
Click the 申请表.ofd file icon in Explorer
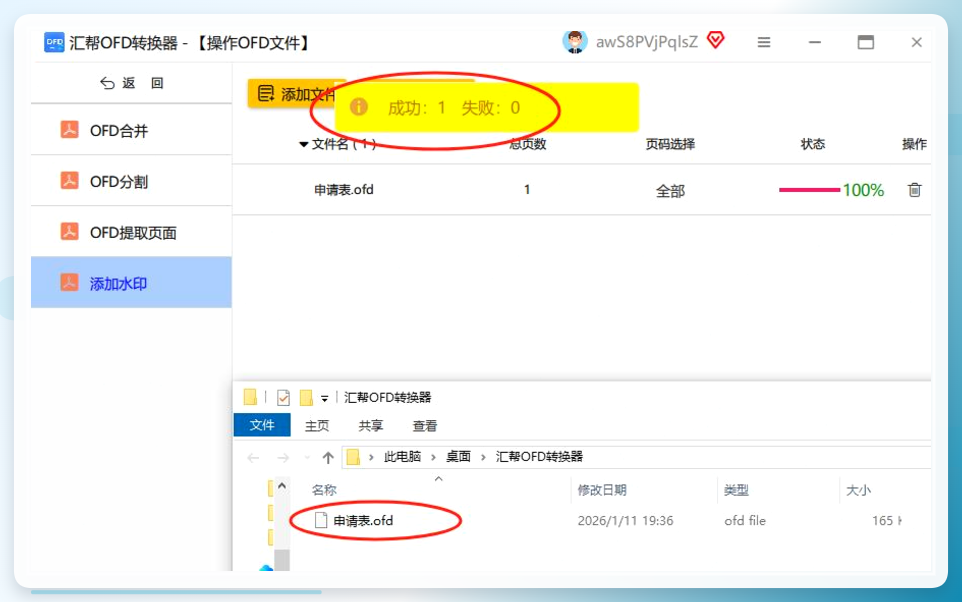(320, 520)
